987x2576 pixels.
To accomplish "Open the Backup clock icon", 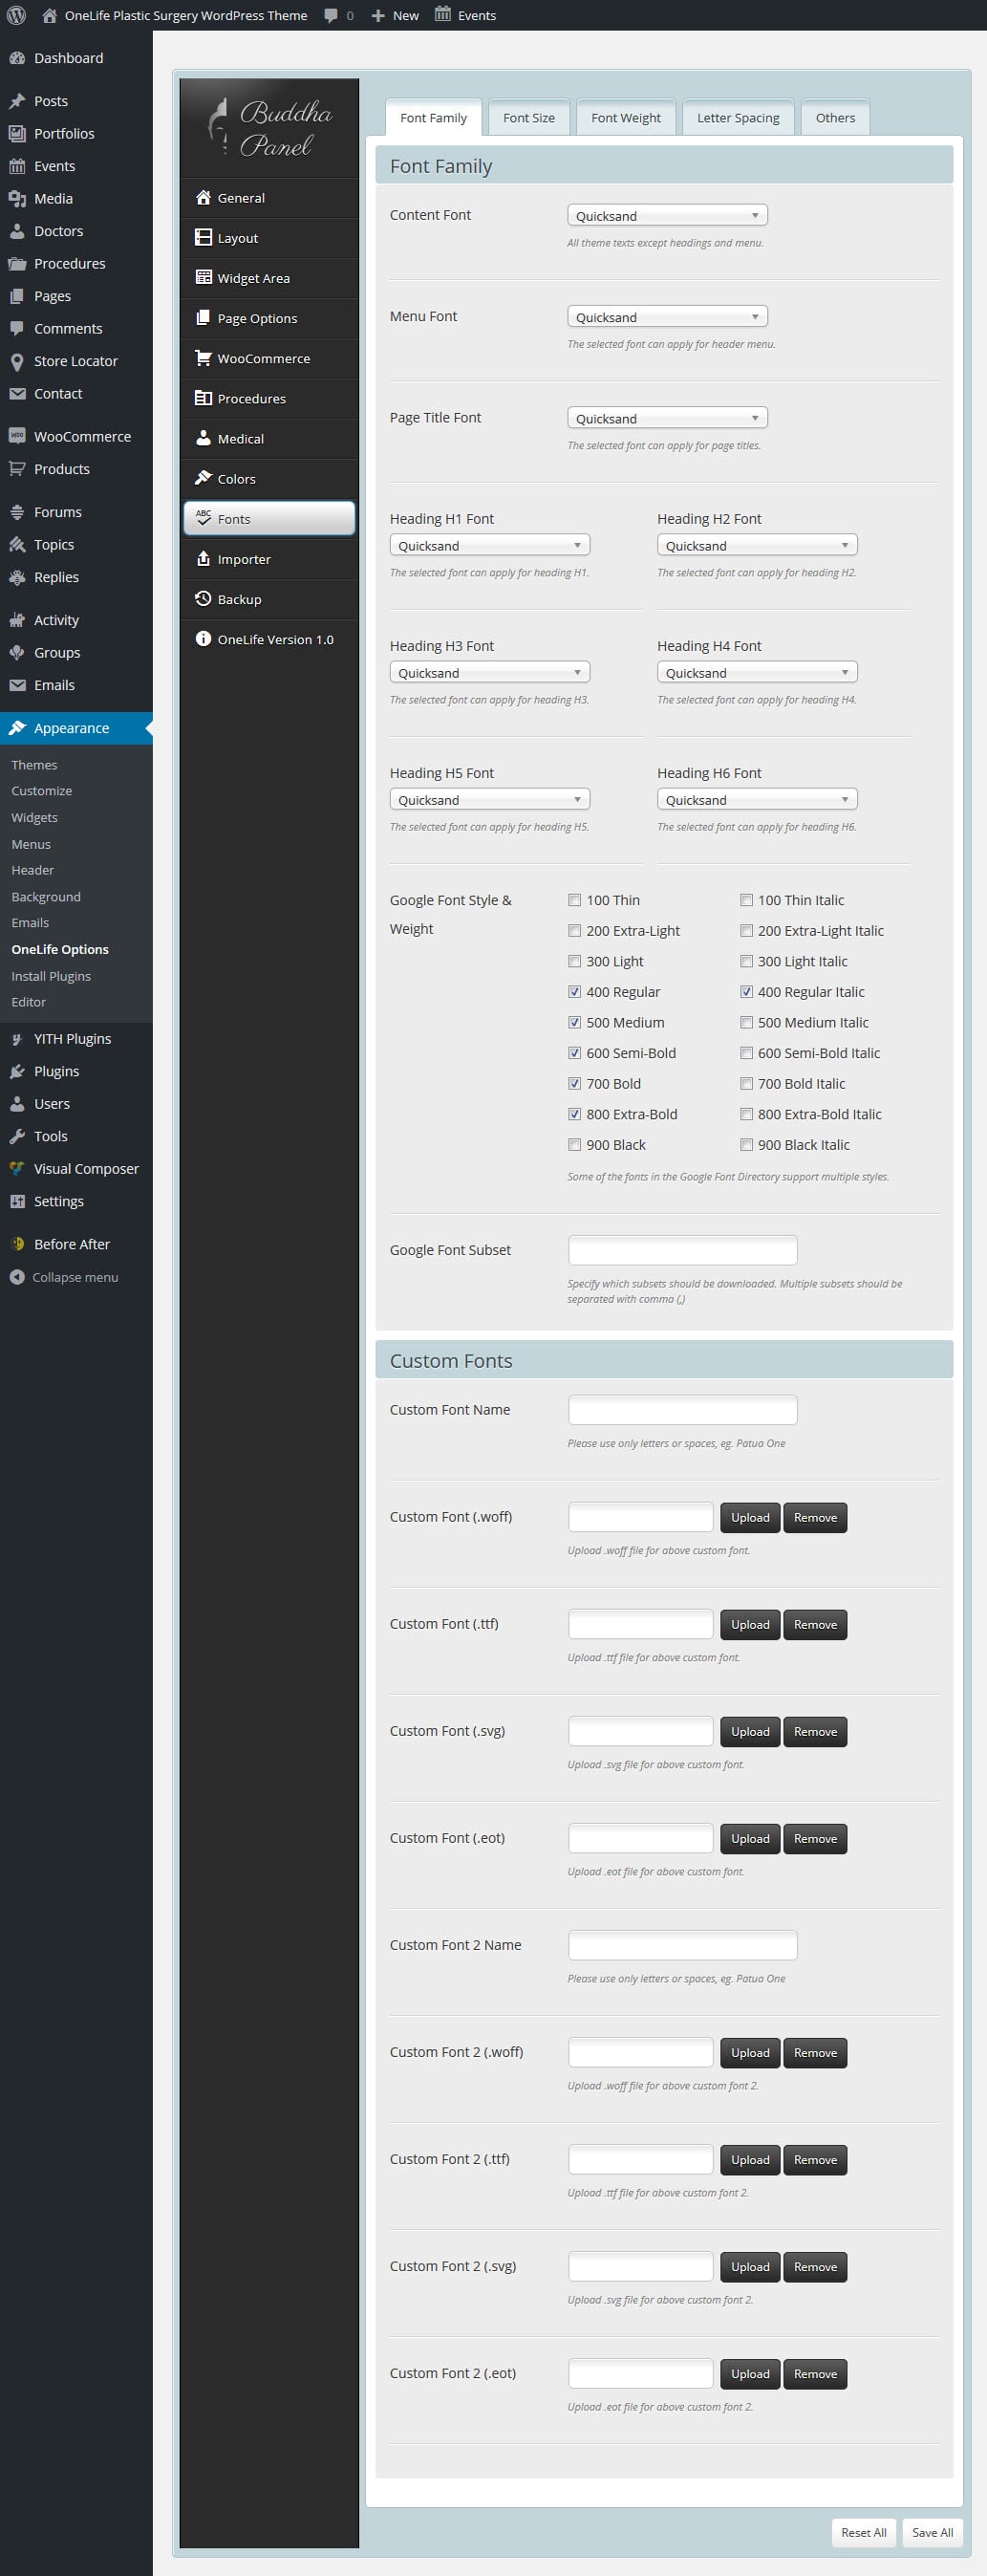I will [x=203, y=599].
